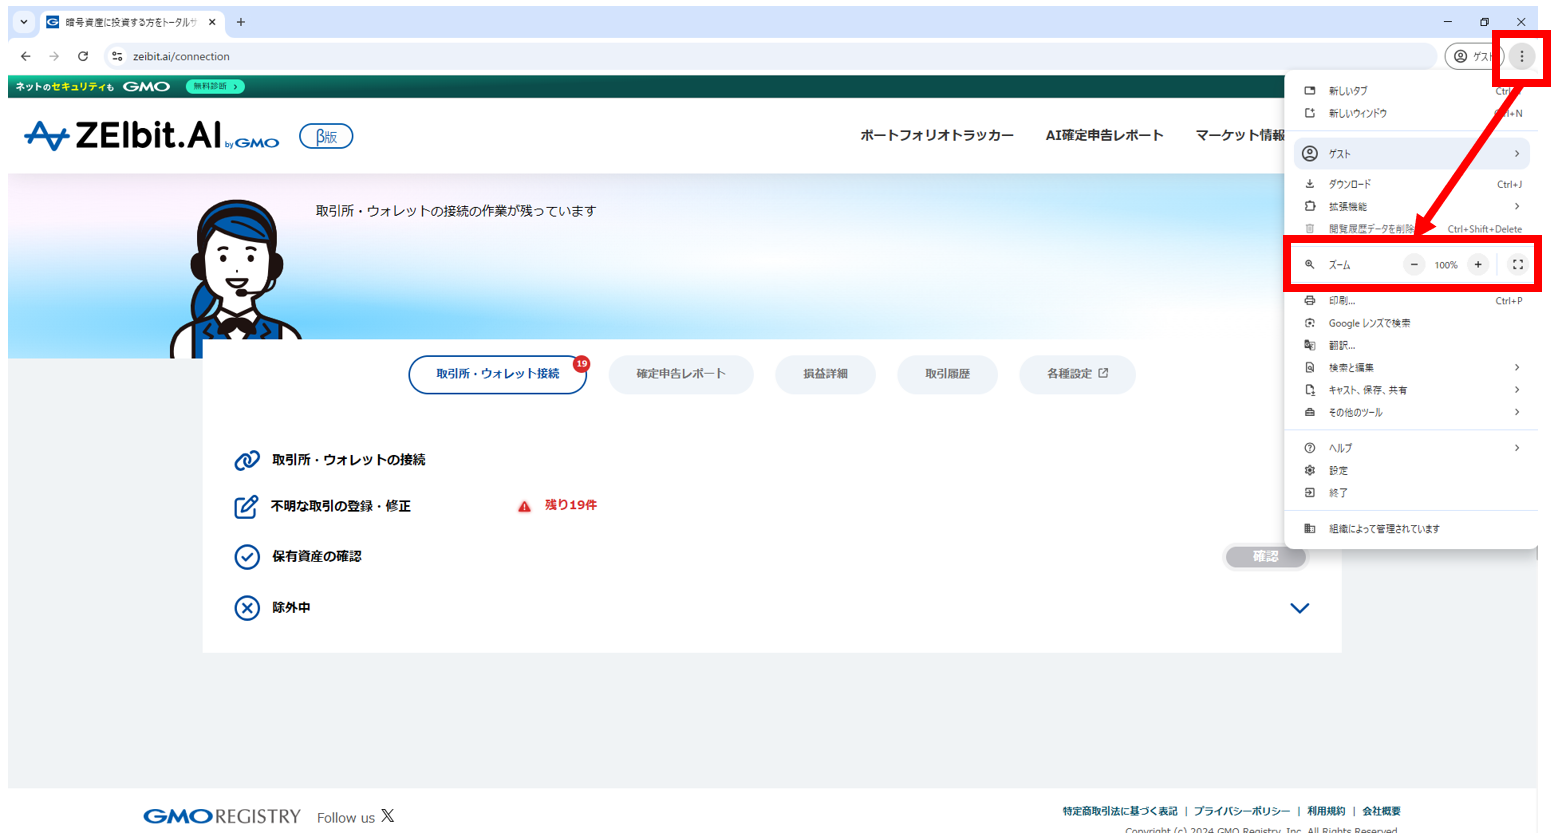Select 新しいタブ from the menu

coord(1411,91)
